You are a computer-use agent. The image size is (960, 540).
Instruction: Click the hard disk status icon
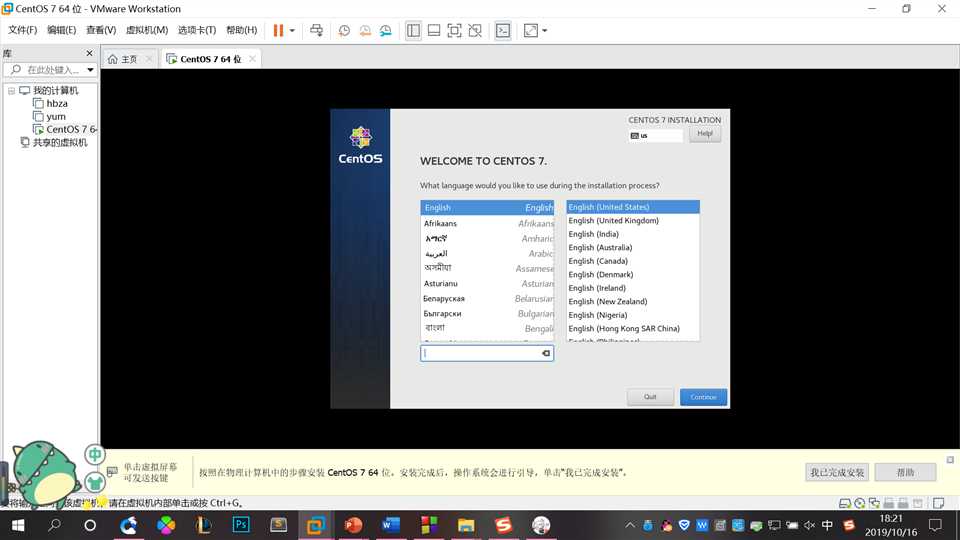[845, 503]
